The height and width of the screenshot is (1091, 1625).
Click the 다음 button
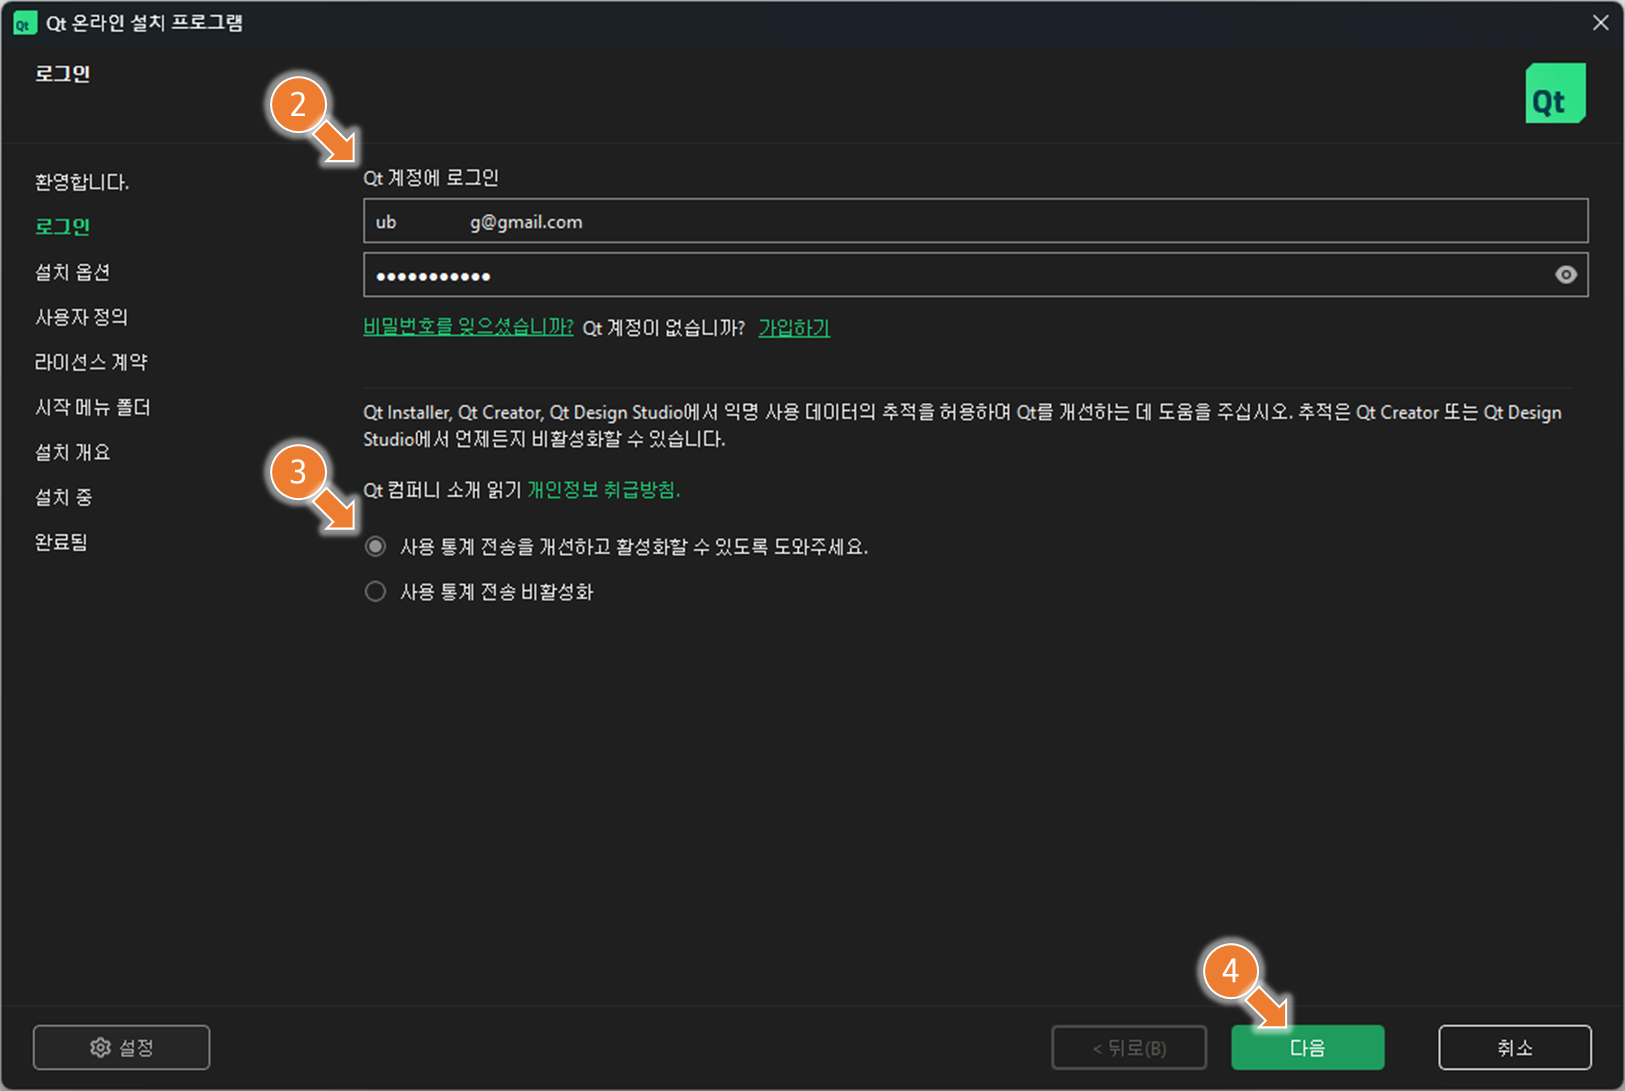coord(1307,1047)
